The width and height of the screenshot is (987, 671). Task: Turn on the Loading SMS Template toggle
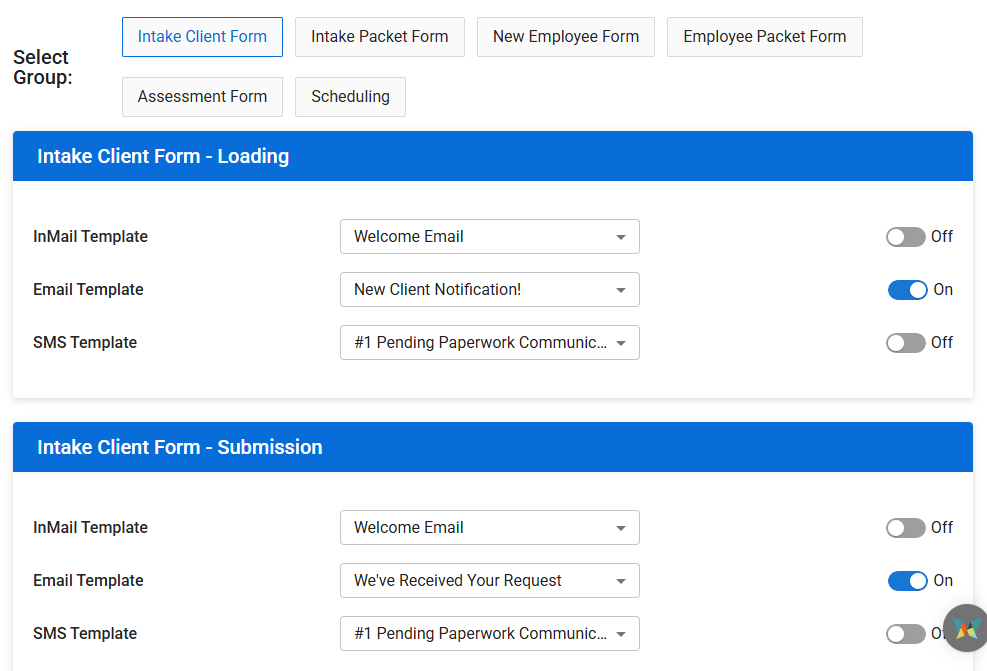click(x=906, y=342)
